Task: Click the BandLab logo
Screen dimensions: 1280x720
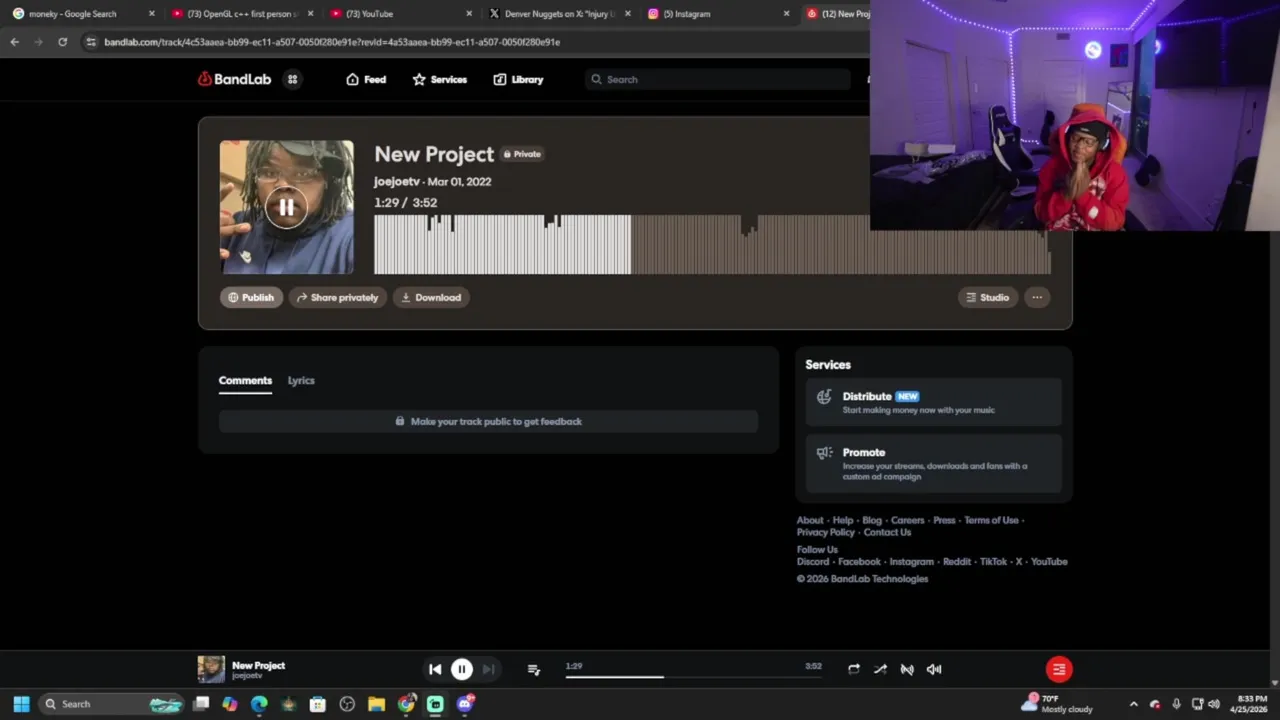Action: click(x=234, y=79)
